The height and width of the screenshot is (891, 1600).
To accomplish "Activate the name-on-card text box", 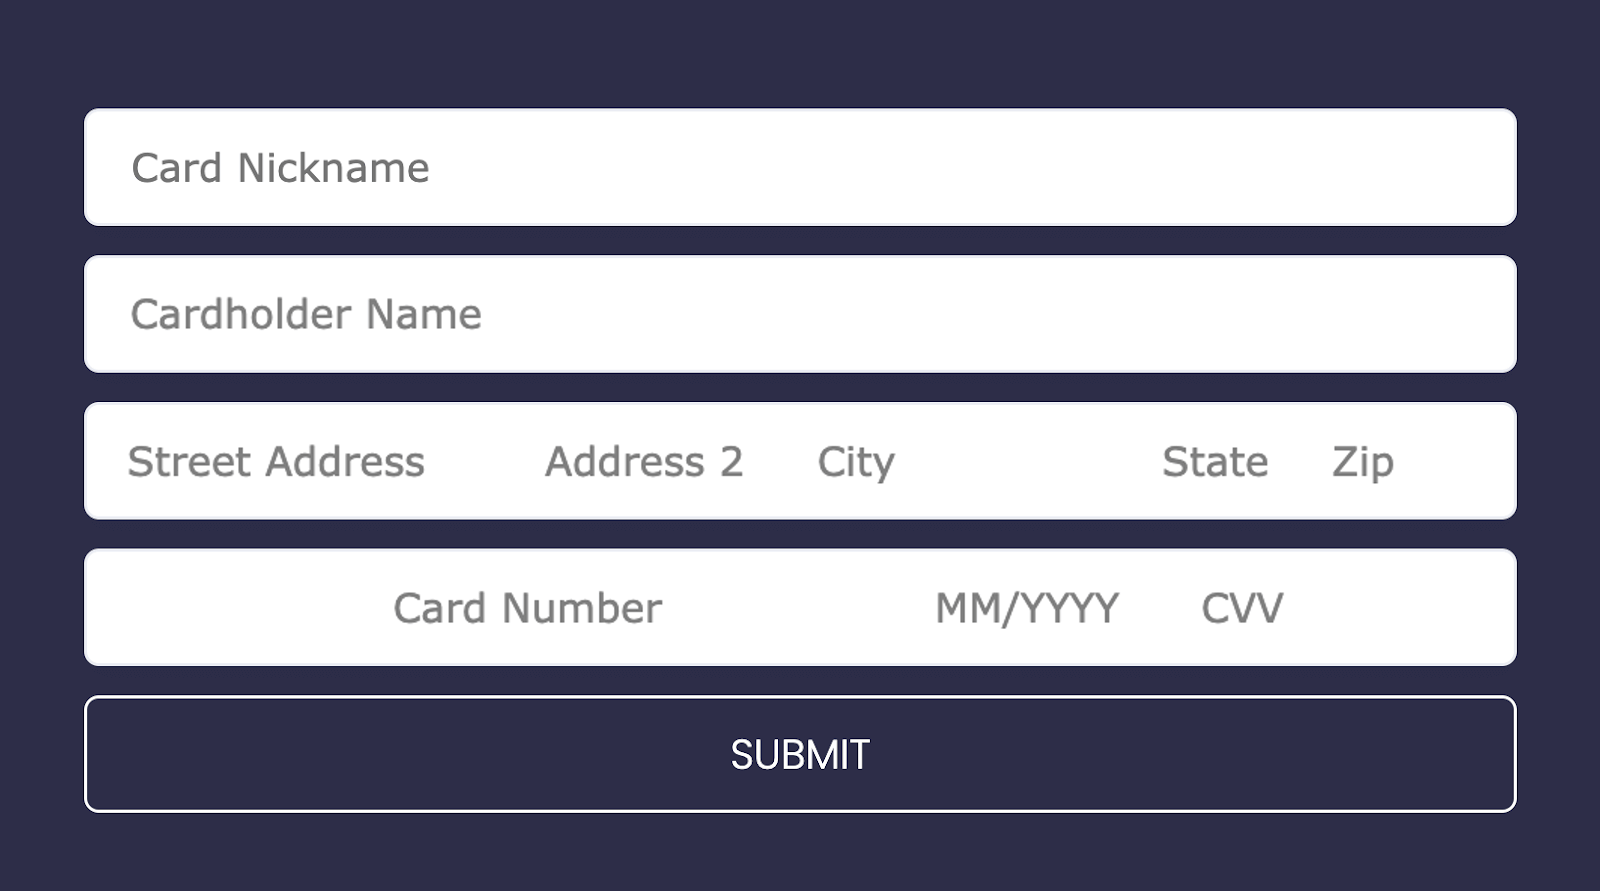I will pyautogui.click(x=800, y=314).
